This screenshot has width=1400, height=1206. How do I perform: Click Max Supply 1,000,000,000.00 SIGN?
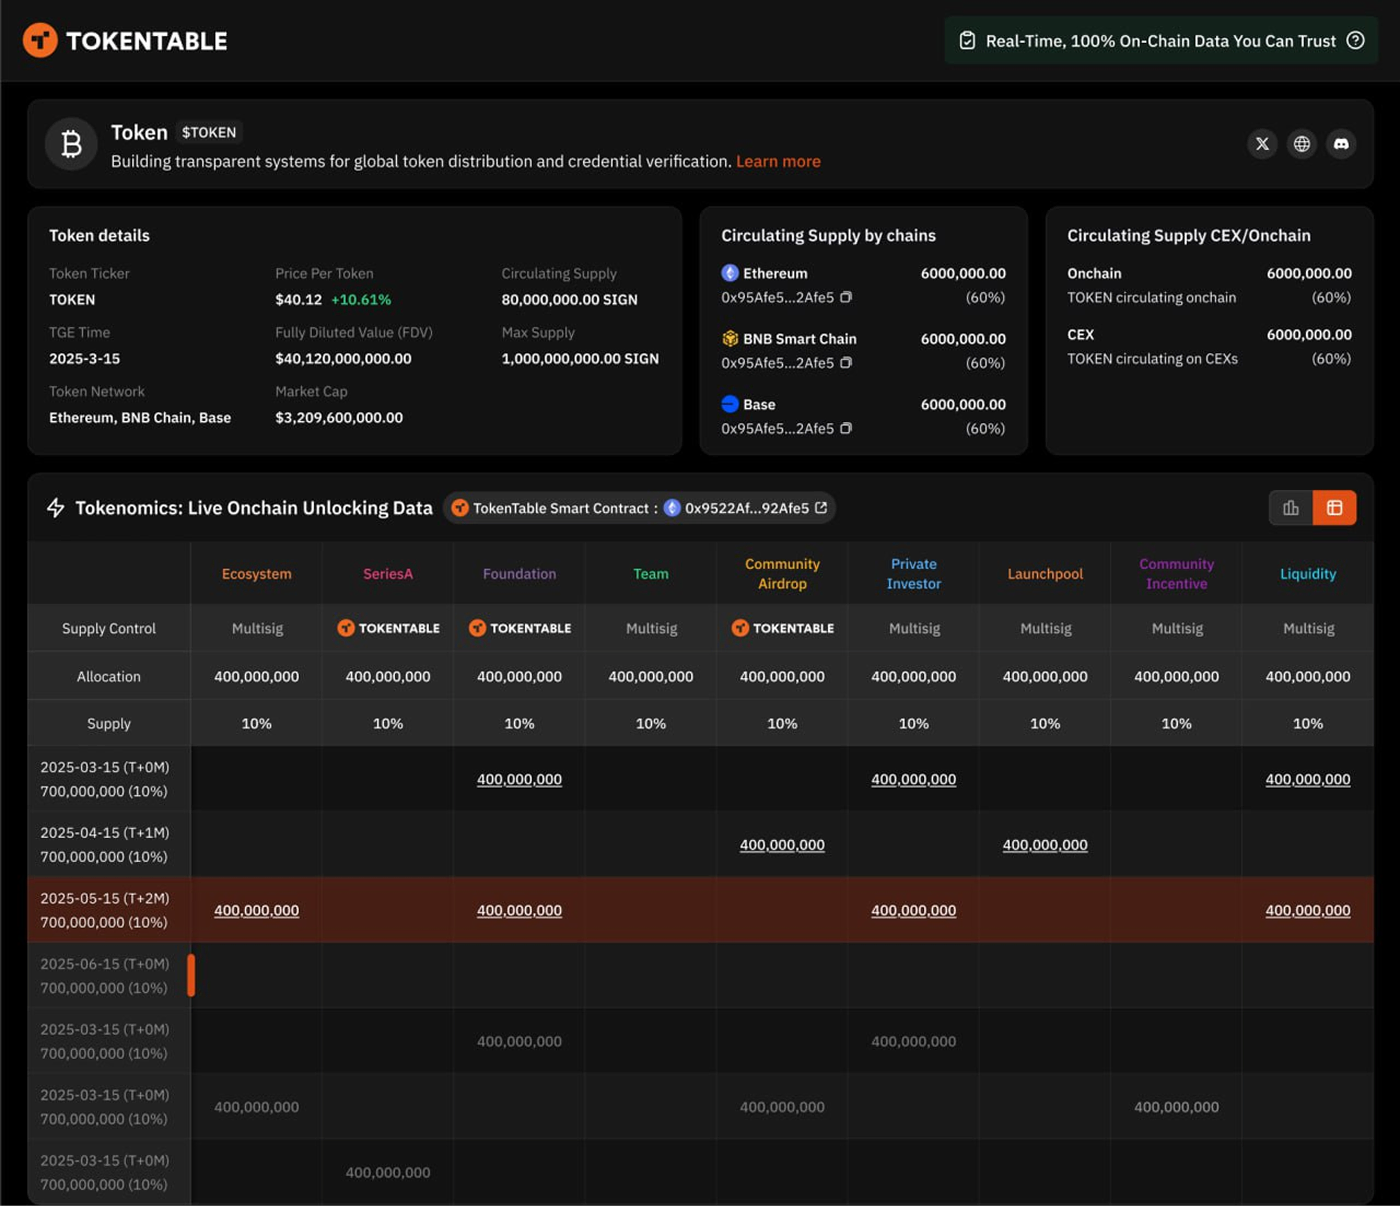[580, 359]
